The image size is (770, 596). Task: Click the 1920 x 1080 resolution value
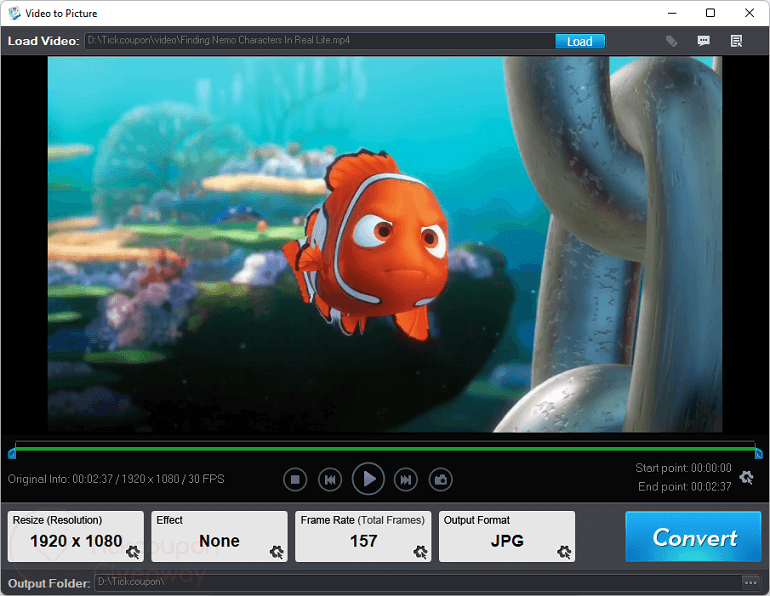pos(76,541)
